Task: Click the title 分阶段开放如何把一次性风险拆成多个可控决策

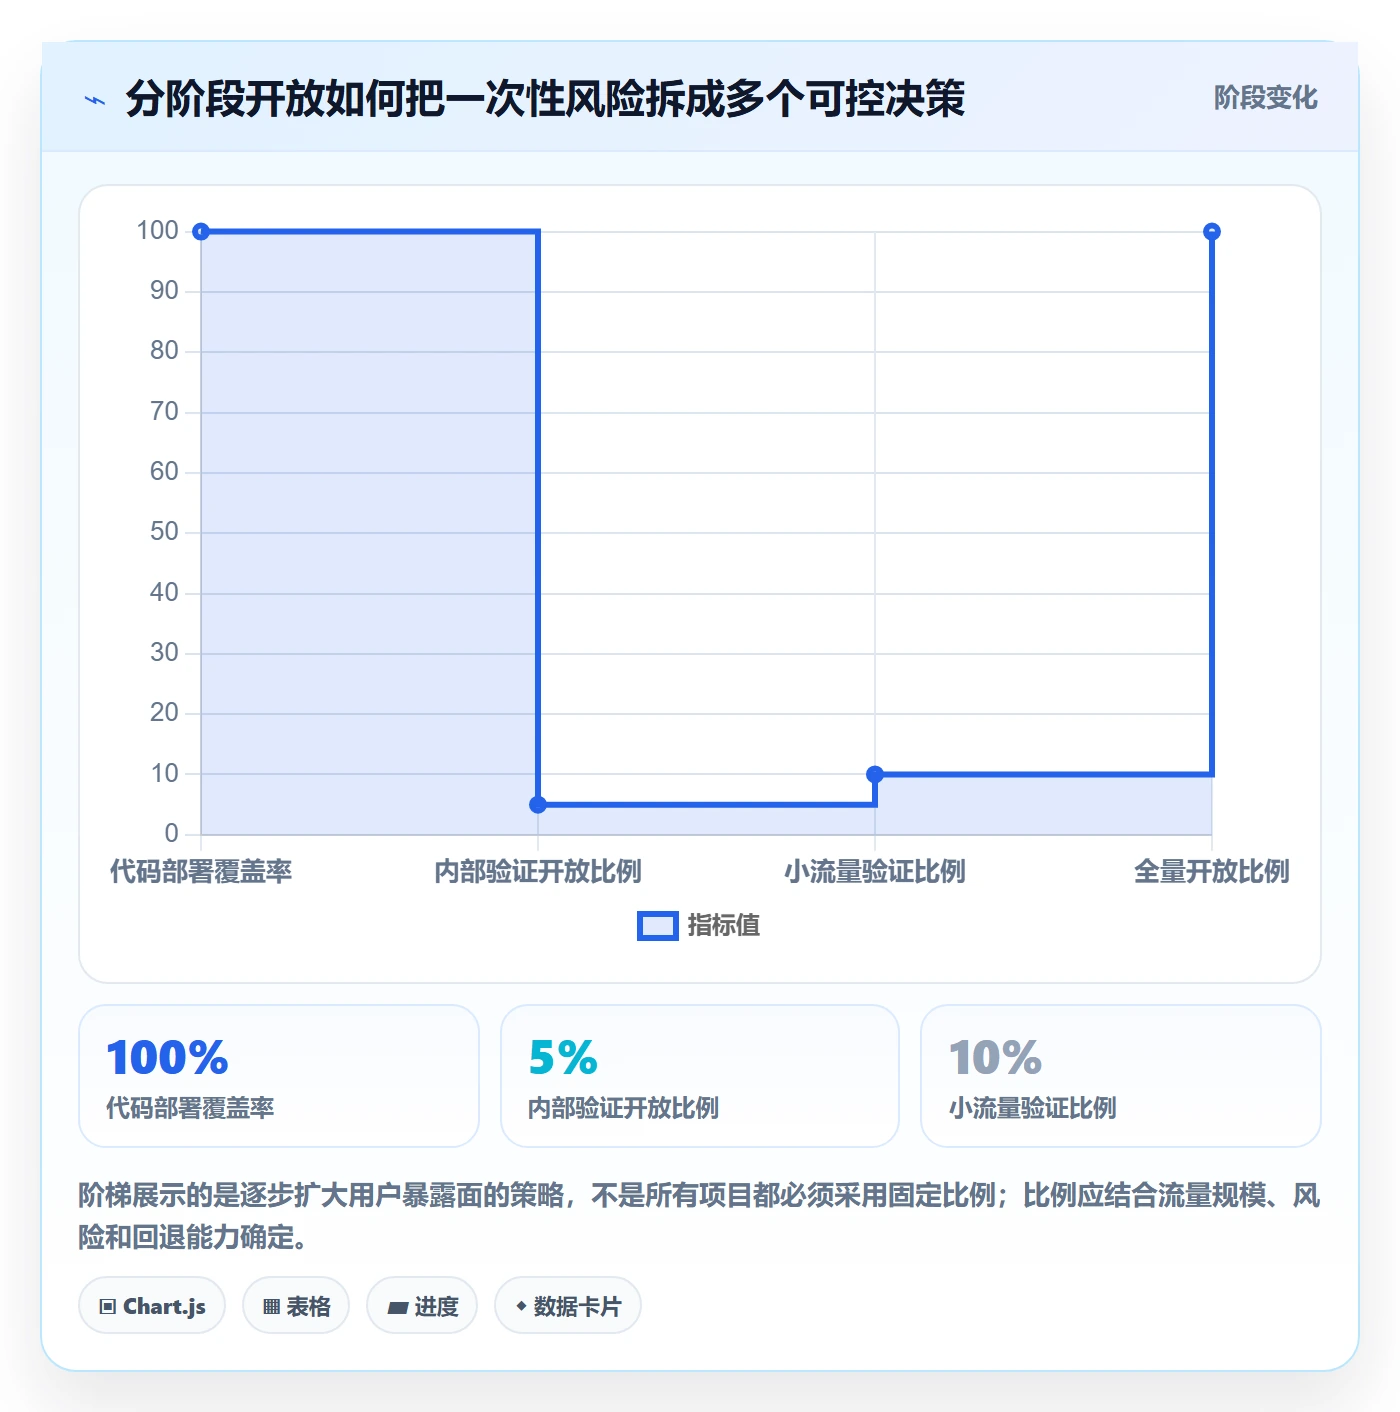Action: click(x=545, y=99)
